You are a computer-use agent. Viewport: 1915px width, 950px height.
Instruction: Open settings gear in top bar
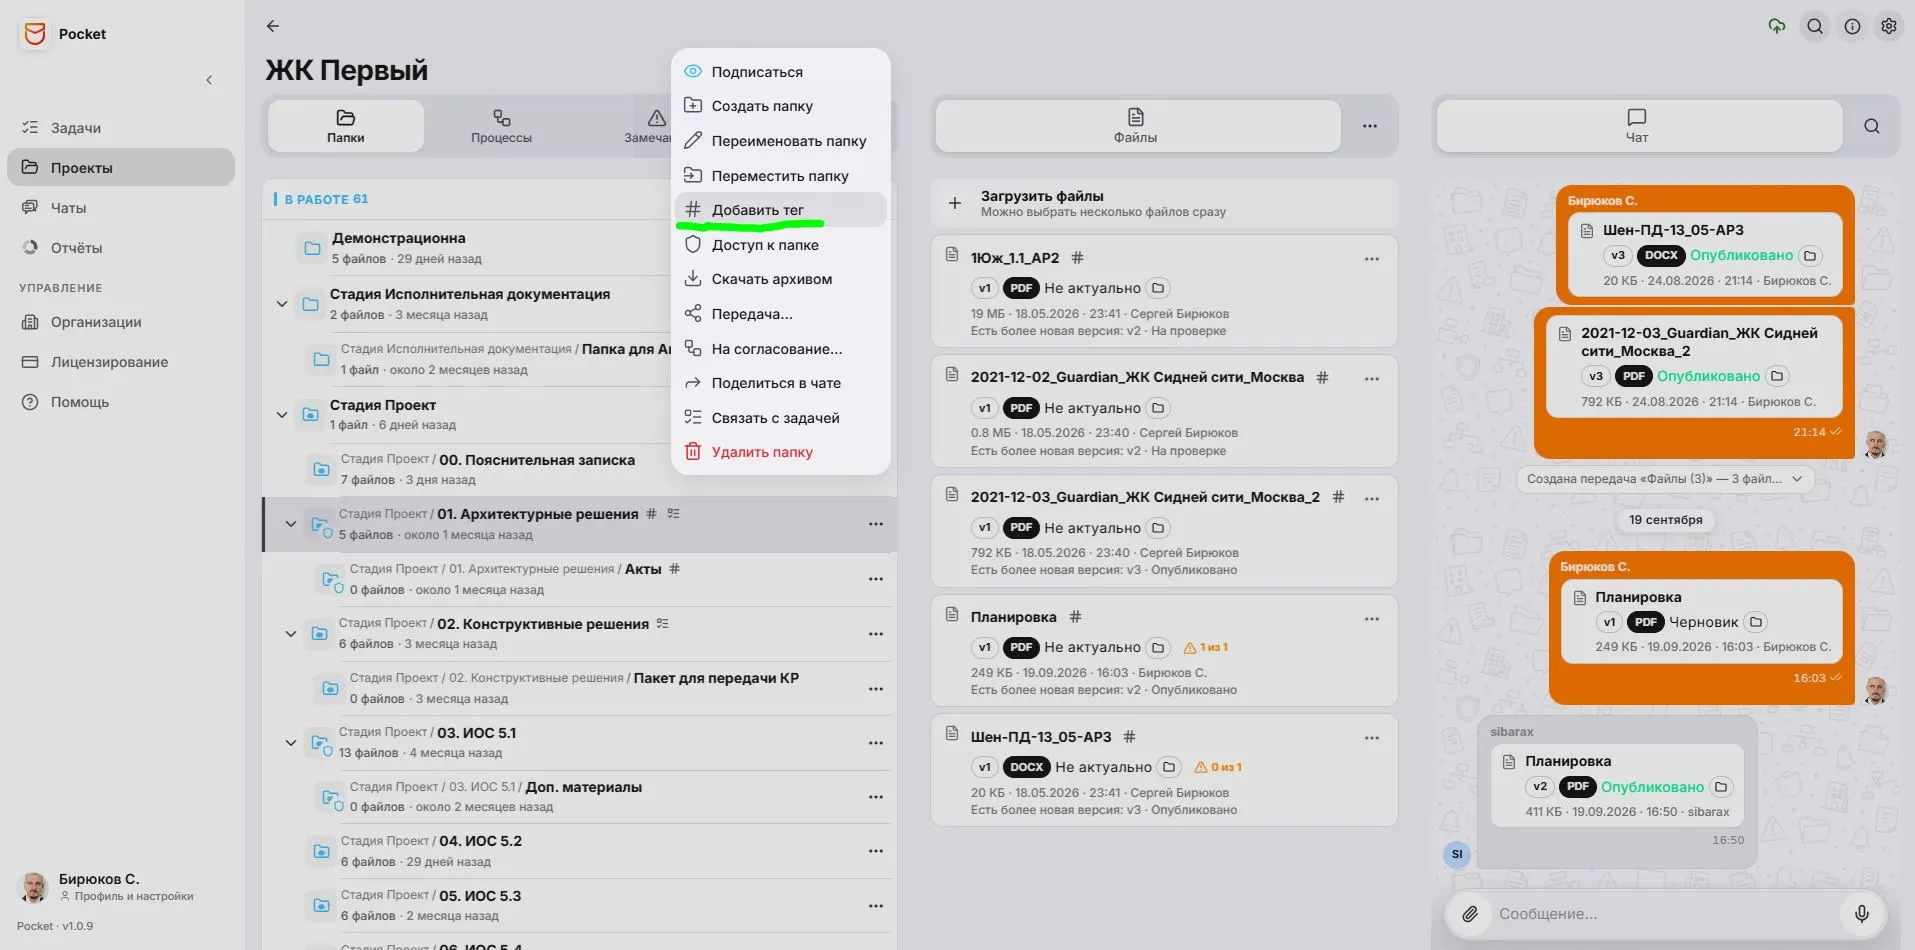(x=1889, y=27)
